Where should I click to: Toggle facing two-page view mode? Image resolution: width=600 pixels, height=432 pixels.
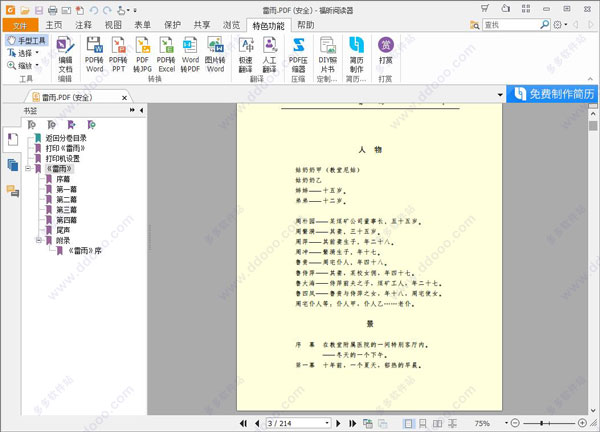coord(437,423)
